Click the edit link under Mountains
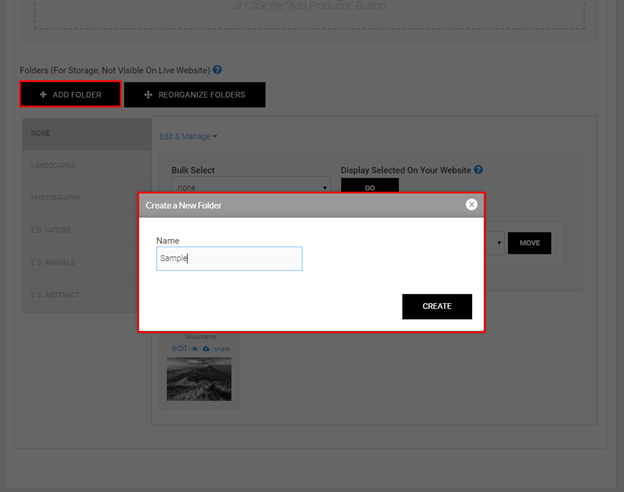 point(179,348)
